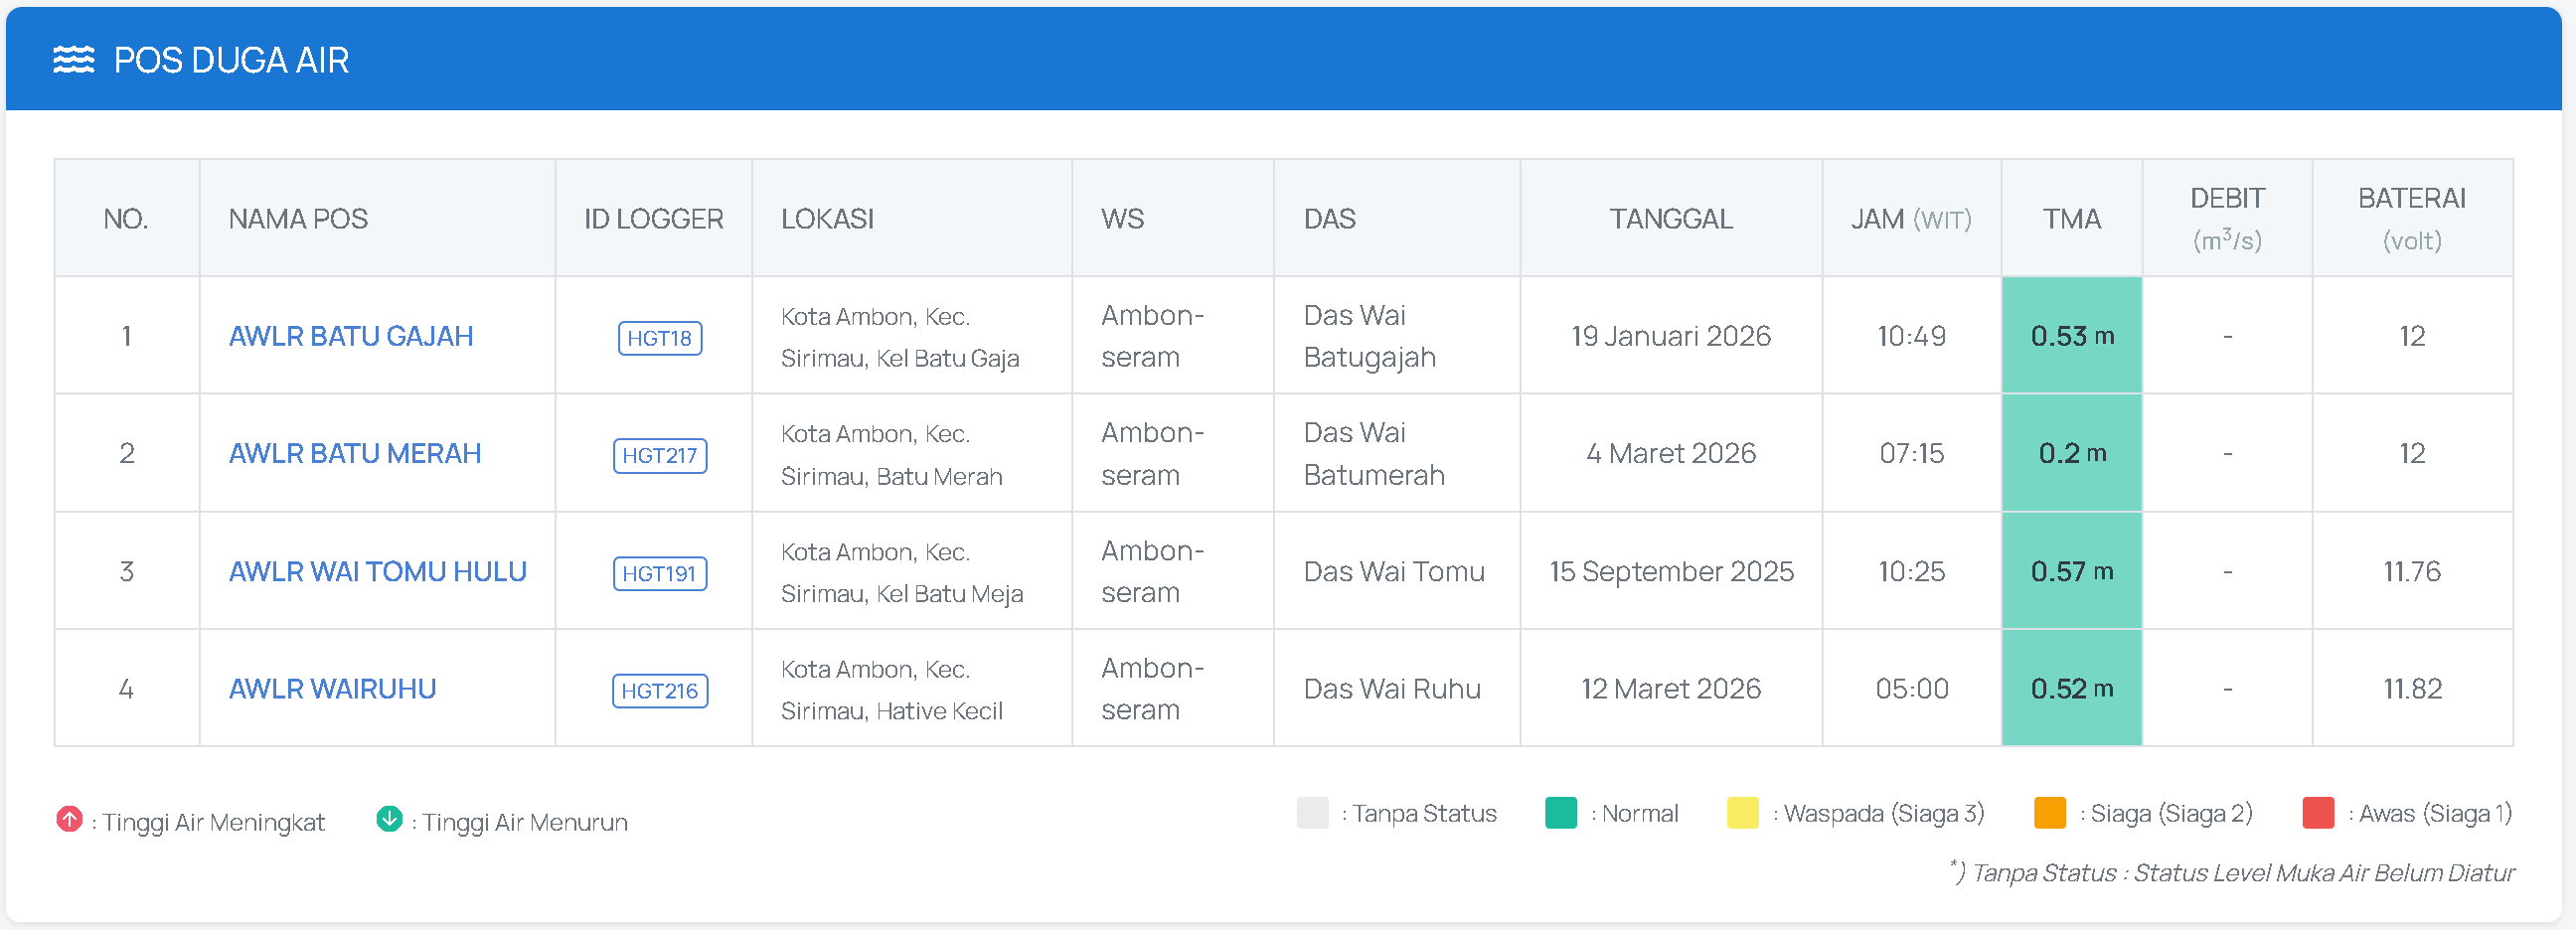
Task: Click the green falling water arrow icon
Action: tap(389, 820)
